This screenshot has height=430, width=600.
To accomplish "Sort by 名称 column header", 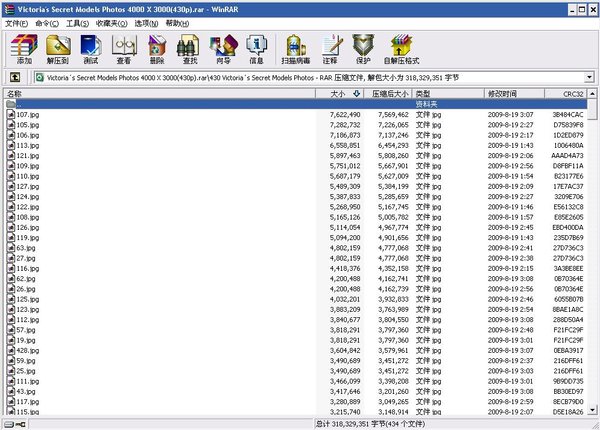I will tap(159, 94).
